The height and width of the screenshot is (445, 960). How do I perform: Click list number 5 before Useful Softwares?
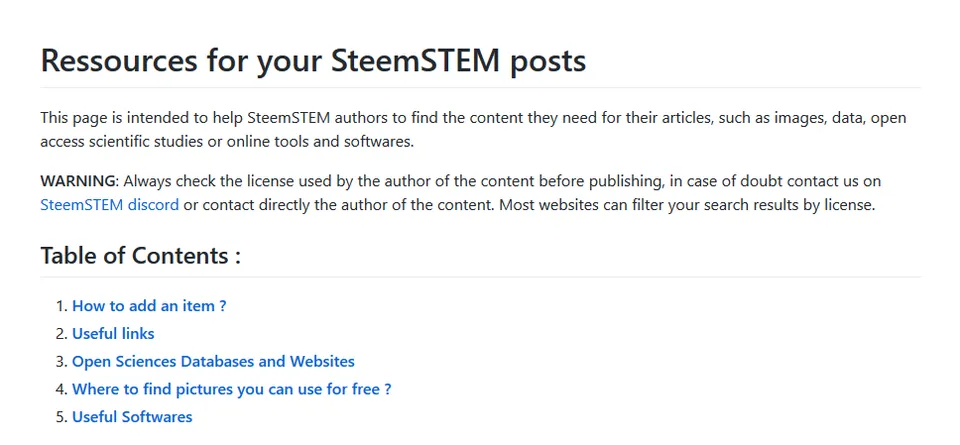[61, 417]
